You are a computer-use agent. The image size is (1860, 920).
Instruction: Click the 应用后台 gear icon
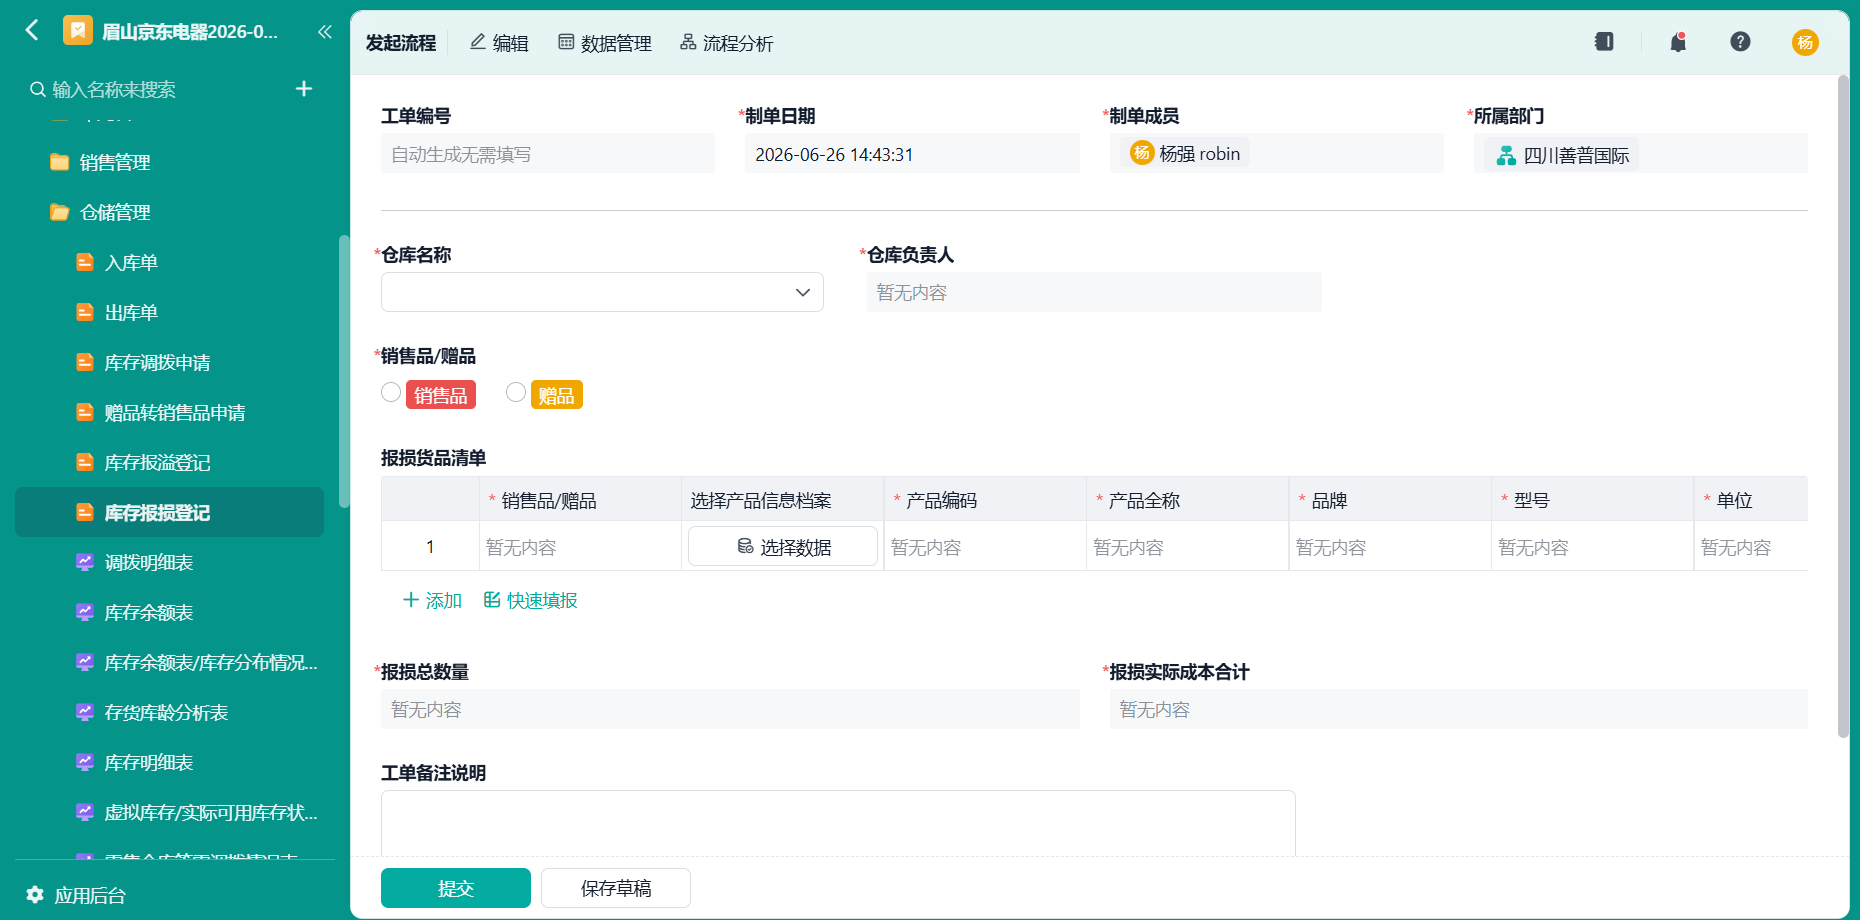[x=35, y=894]
